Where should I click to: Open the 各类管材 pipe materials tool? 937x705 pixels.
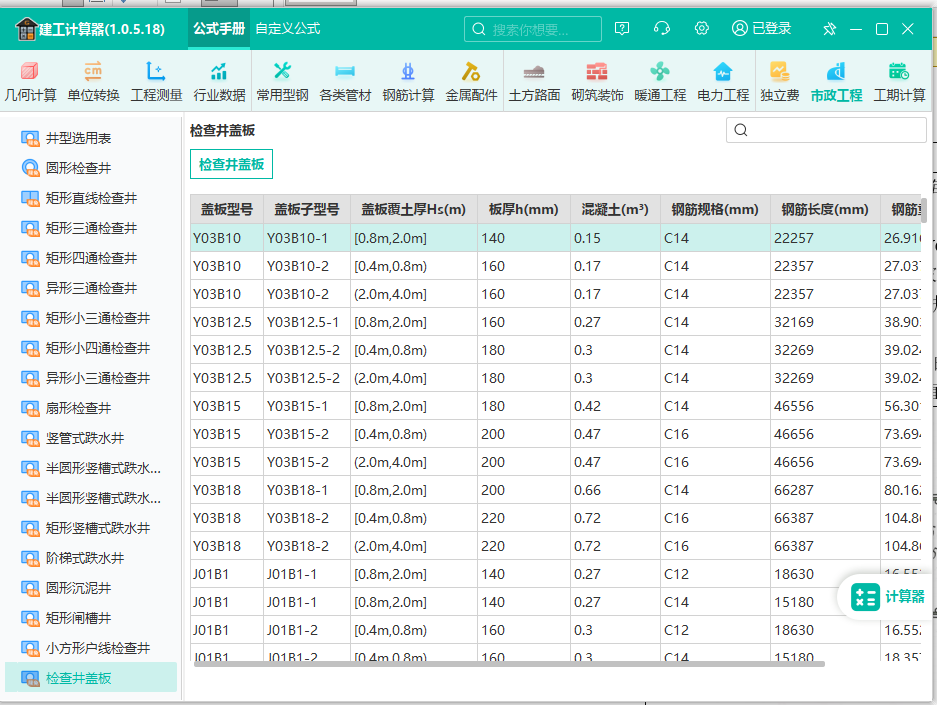click(345, 82)
